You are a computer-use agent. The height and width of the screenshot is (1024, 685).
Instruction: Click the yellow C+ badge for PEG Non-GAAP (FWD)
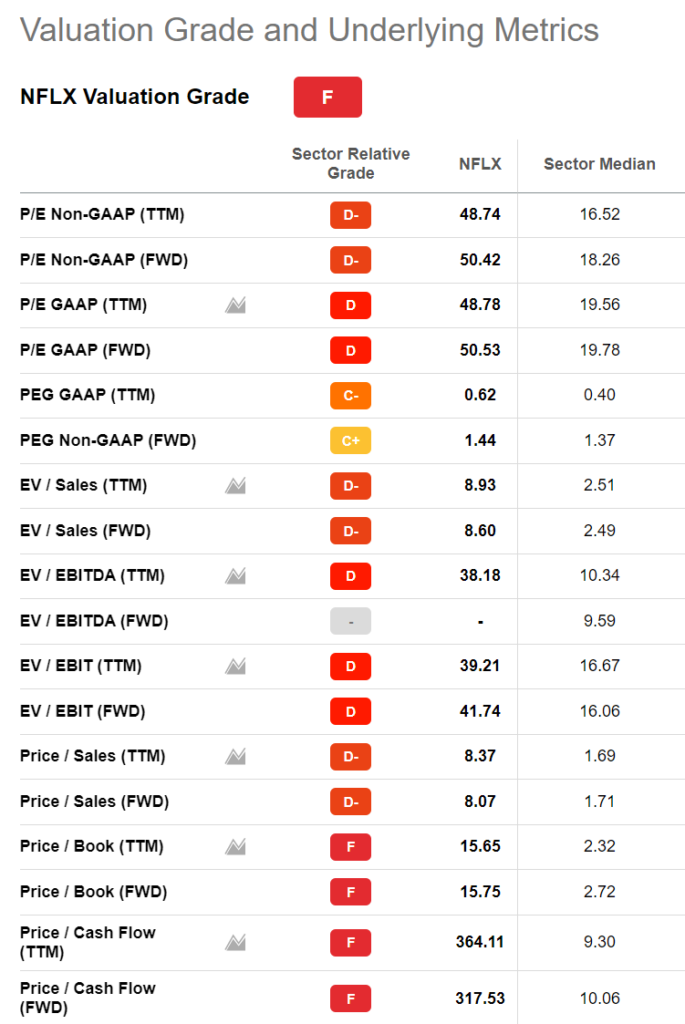[351, 441]
